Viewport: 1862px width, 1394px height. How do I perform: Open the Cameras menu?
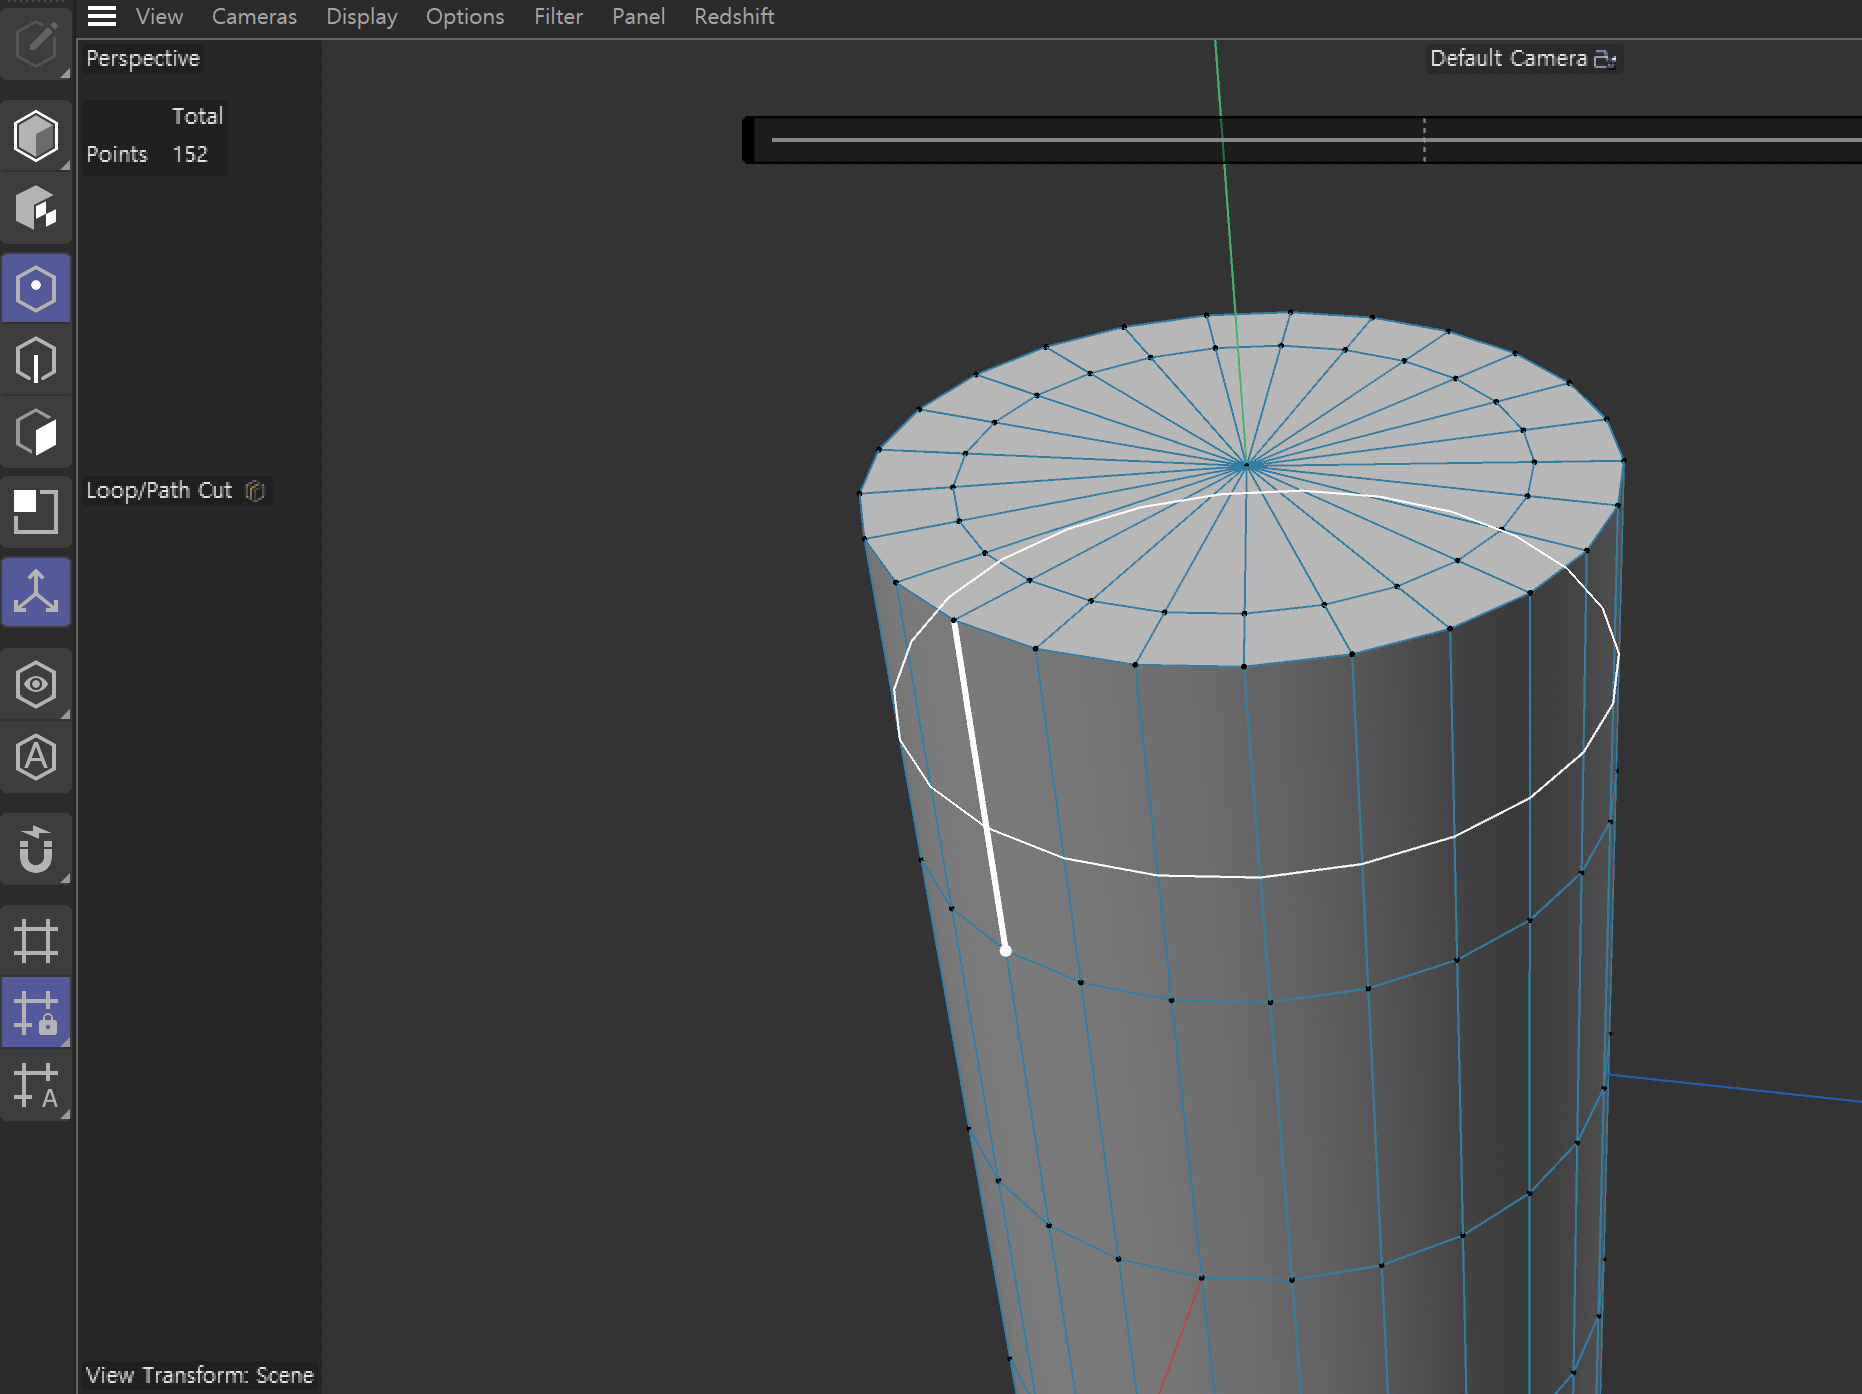254,16
